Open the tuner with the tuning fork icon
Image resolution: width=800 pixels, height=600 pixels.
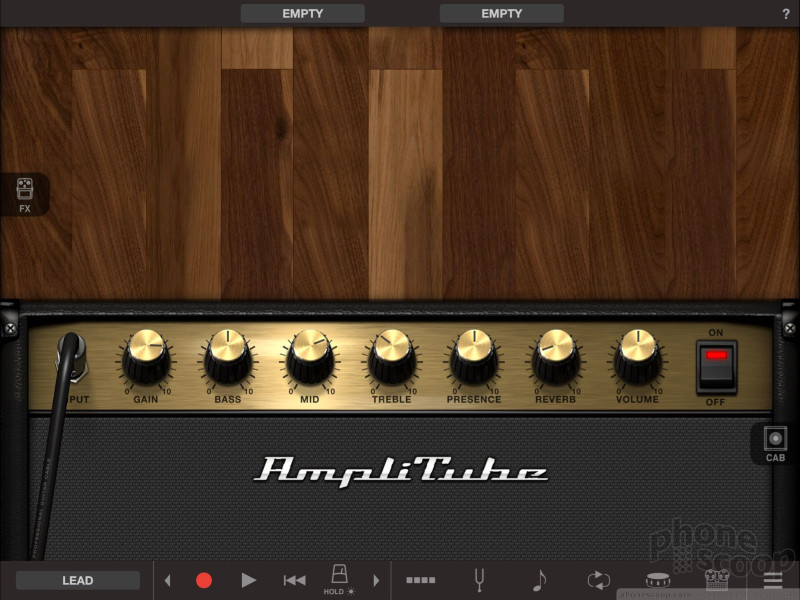click(479, 580)
